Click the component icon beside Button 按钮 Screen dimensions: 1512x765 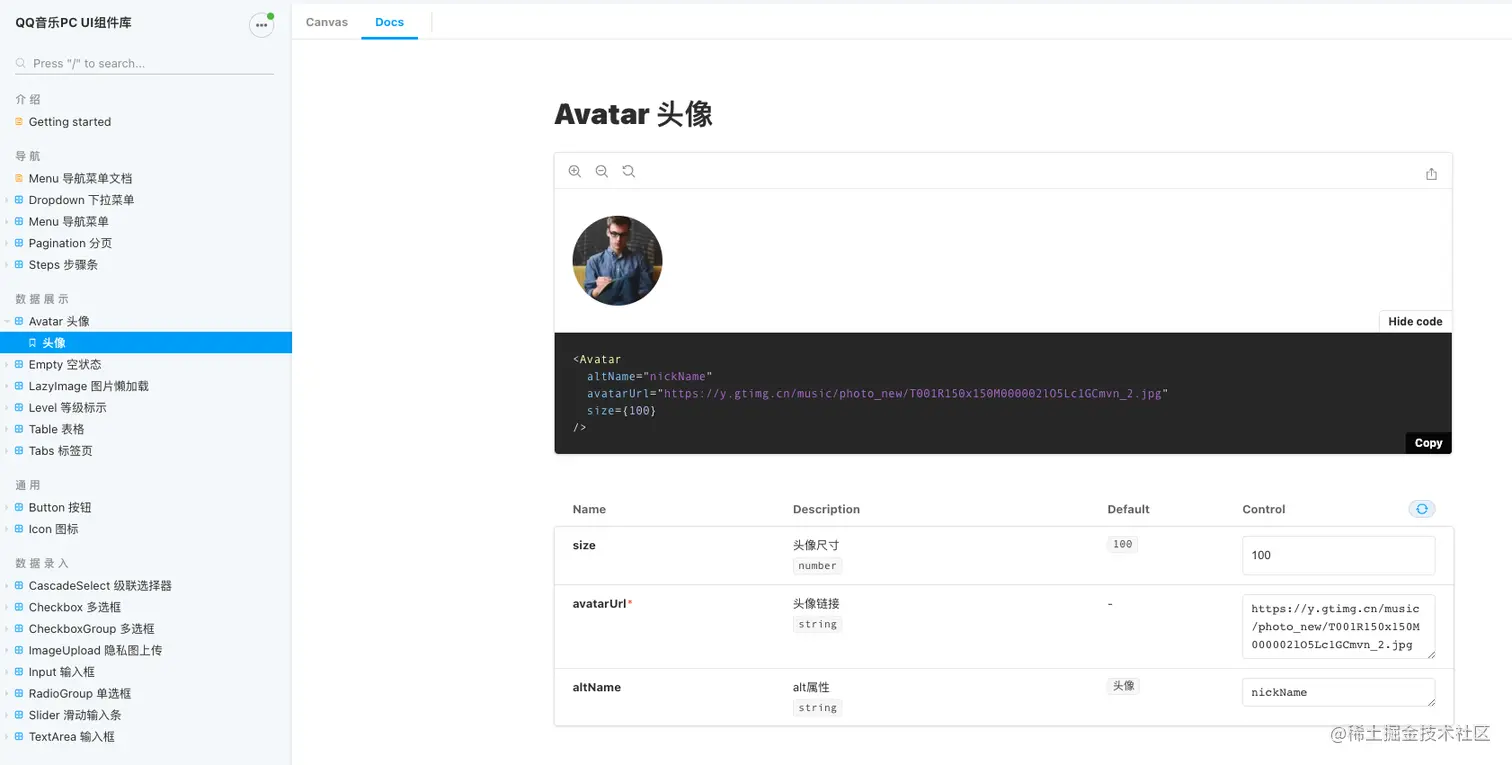click(19, 508)
